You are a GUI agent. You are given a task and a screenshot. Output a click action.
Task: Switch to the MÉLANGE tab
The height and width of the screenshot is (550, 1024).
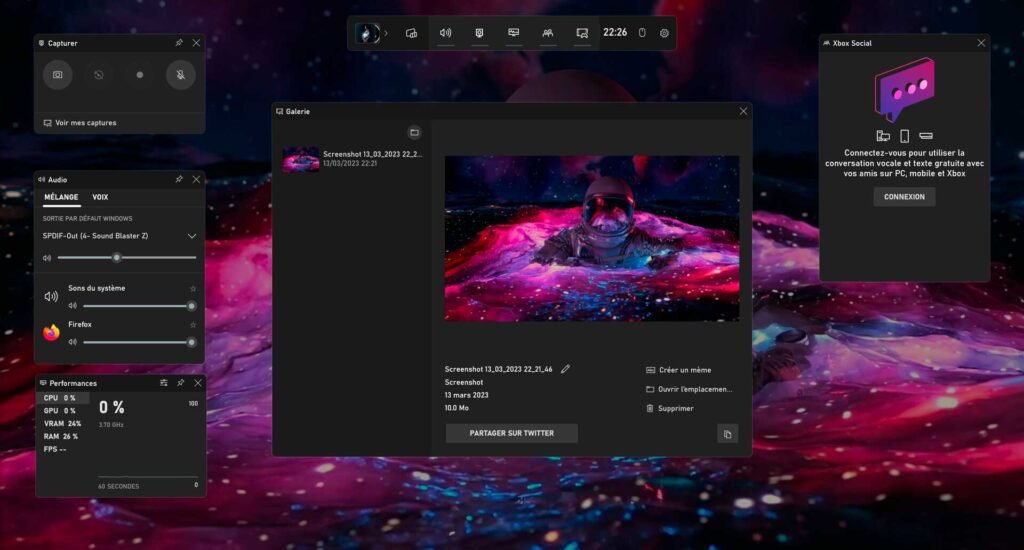(61, 197)
